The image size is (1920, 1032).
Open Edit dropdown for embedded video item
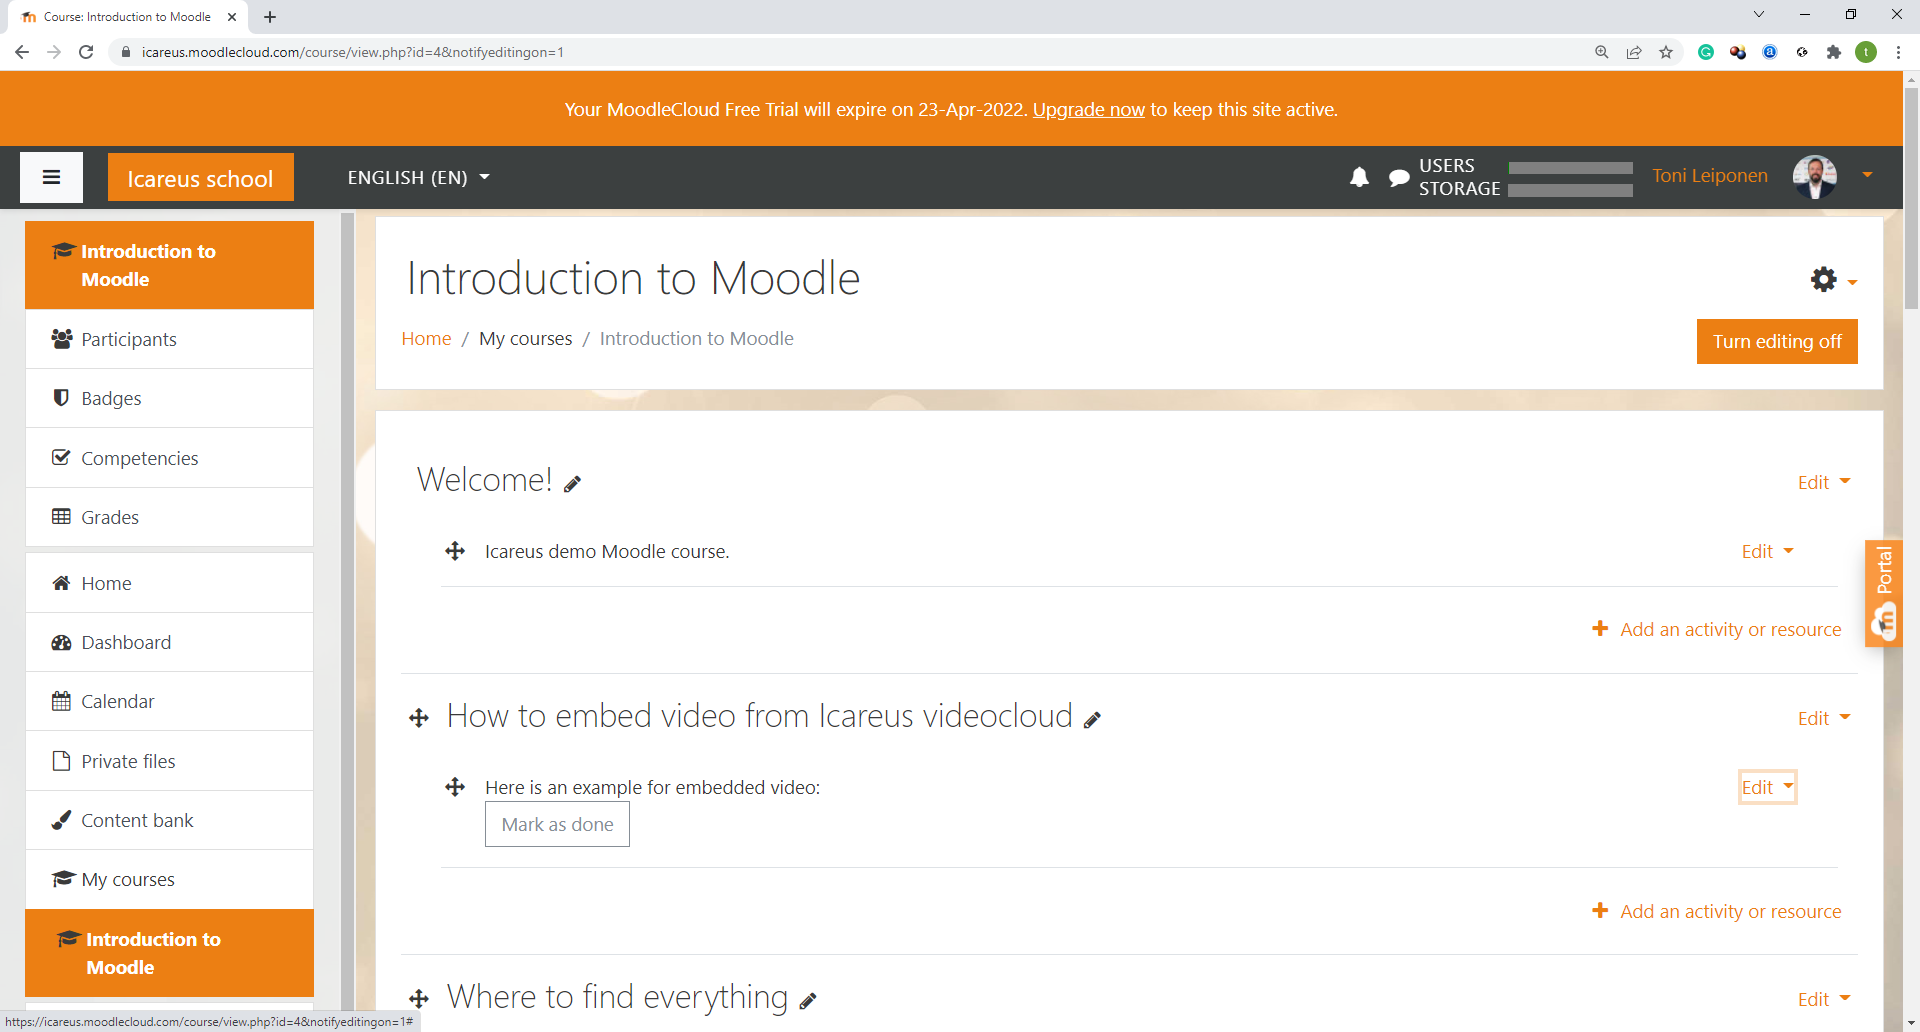pyautogui.click(x=1767, y=787)
